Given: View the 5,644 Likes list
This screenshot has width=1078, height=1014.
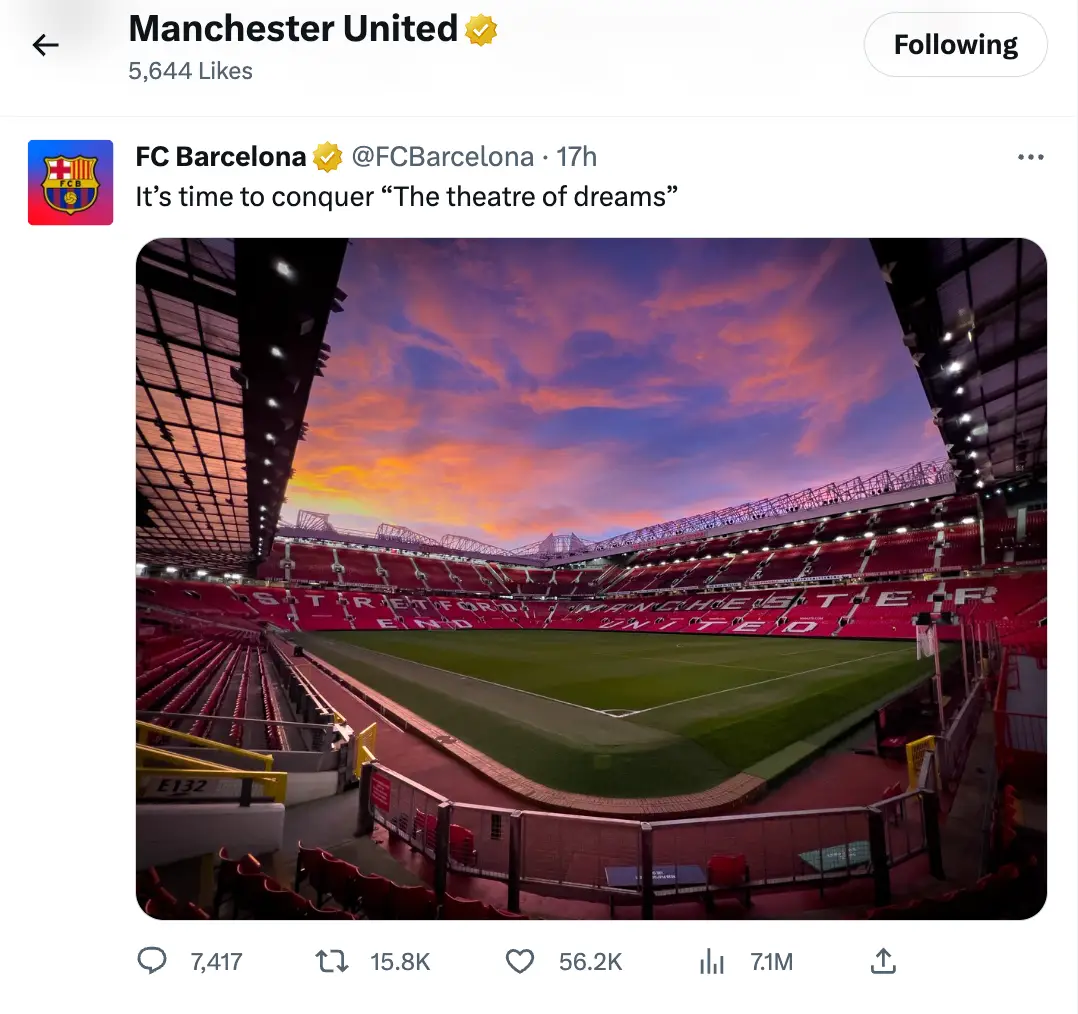Looking at the screenshot, I should (x=190, y=71).
